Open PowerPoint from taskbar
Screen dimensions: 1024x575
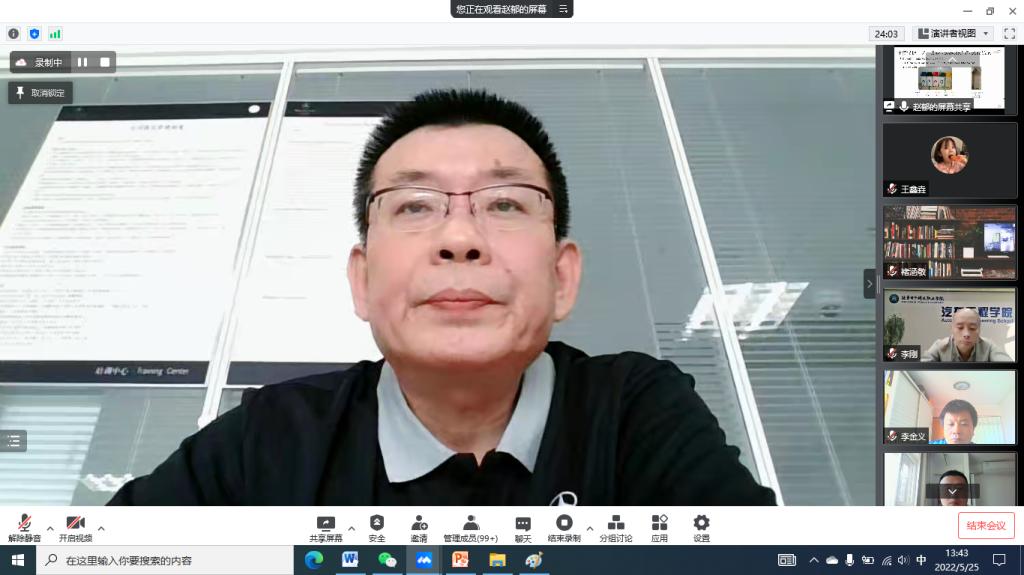point(460,560)
